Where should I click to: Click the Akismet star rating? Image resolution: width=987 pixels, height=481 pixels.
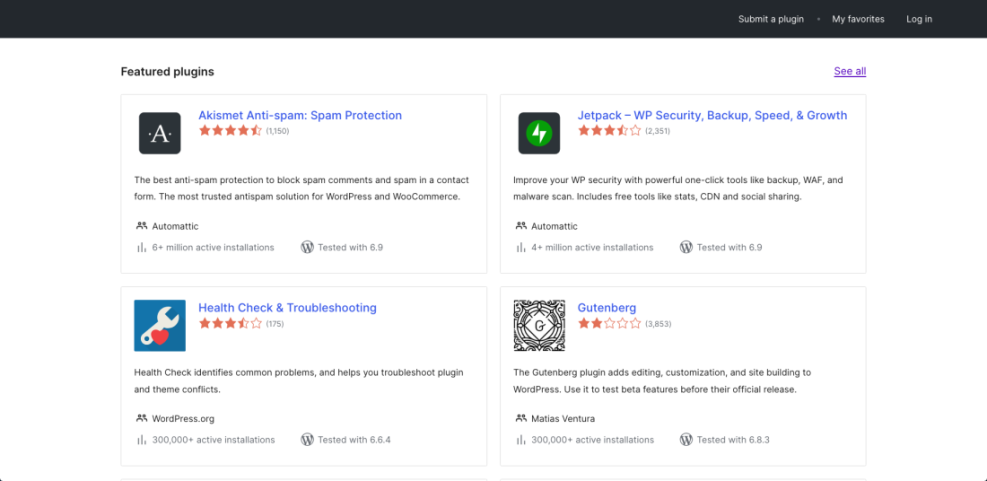point(230,131)
